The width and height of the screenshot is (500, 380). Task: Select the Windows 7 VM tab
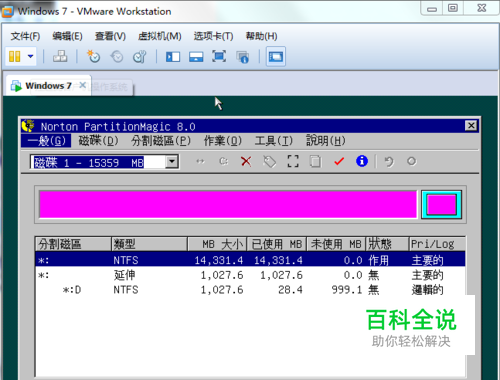[48, 86]
